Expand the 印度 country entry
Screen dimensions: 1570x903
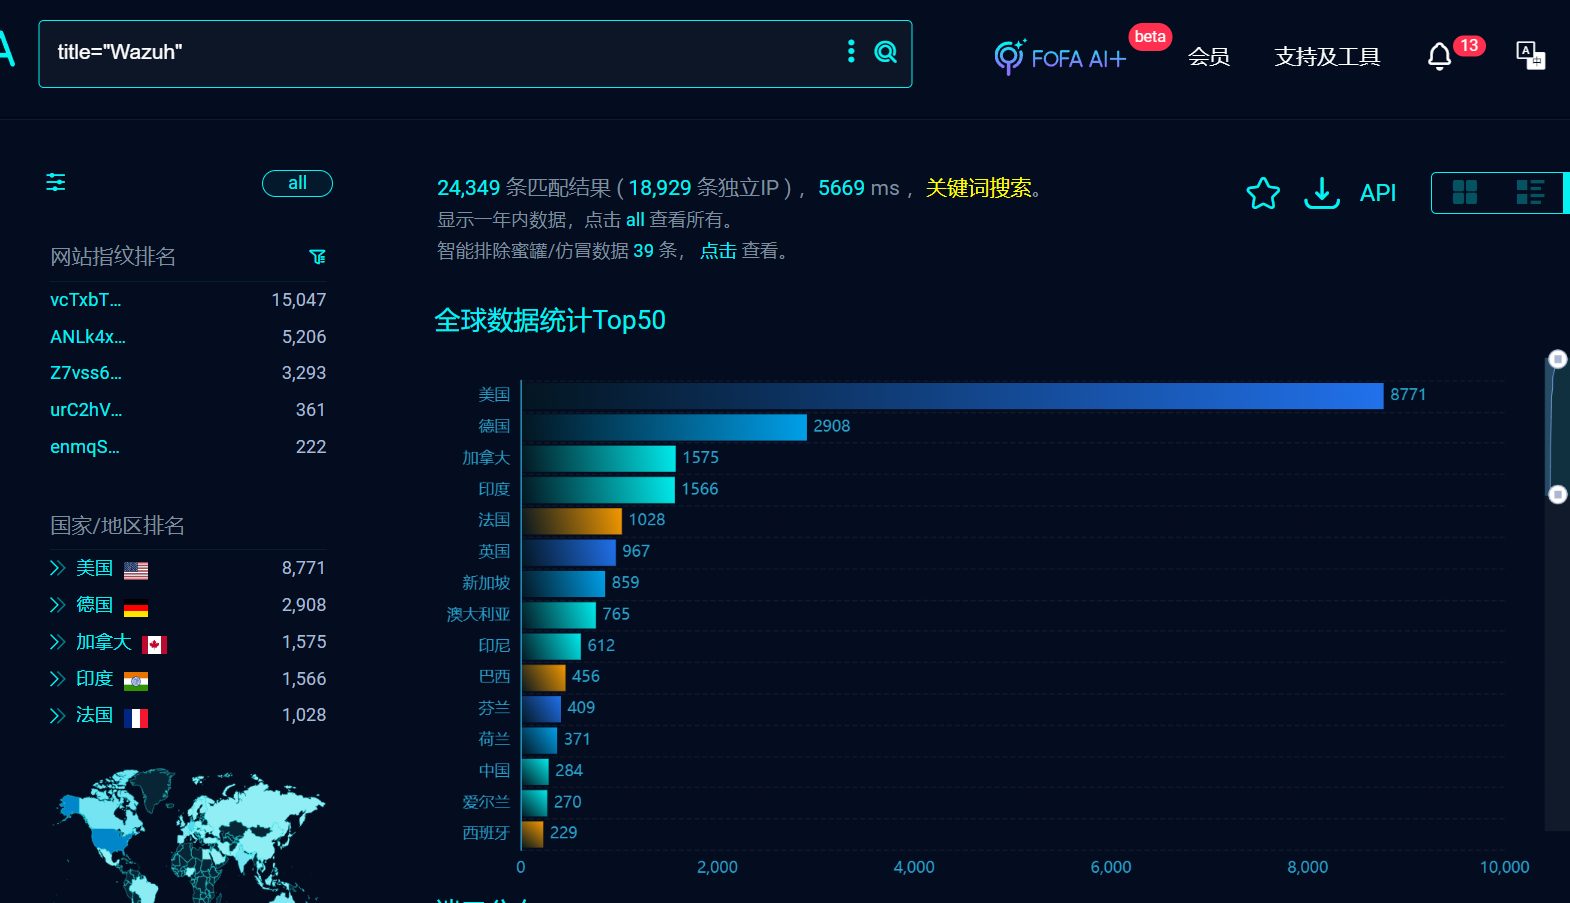click(58, 679)
